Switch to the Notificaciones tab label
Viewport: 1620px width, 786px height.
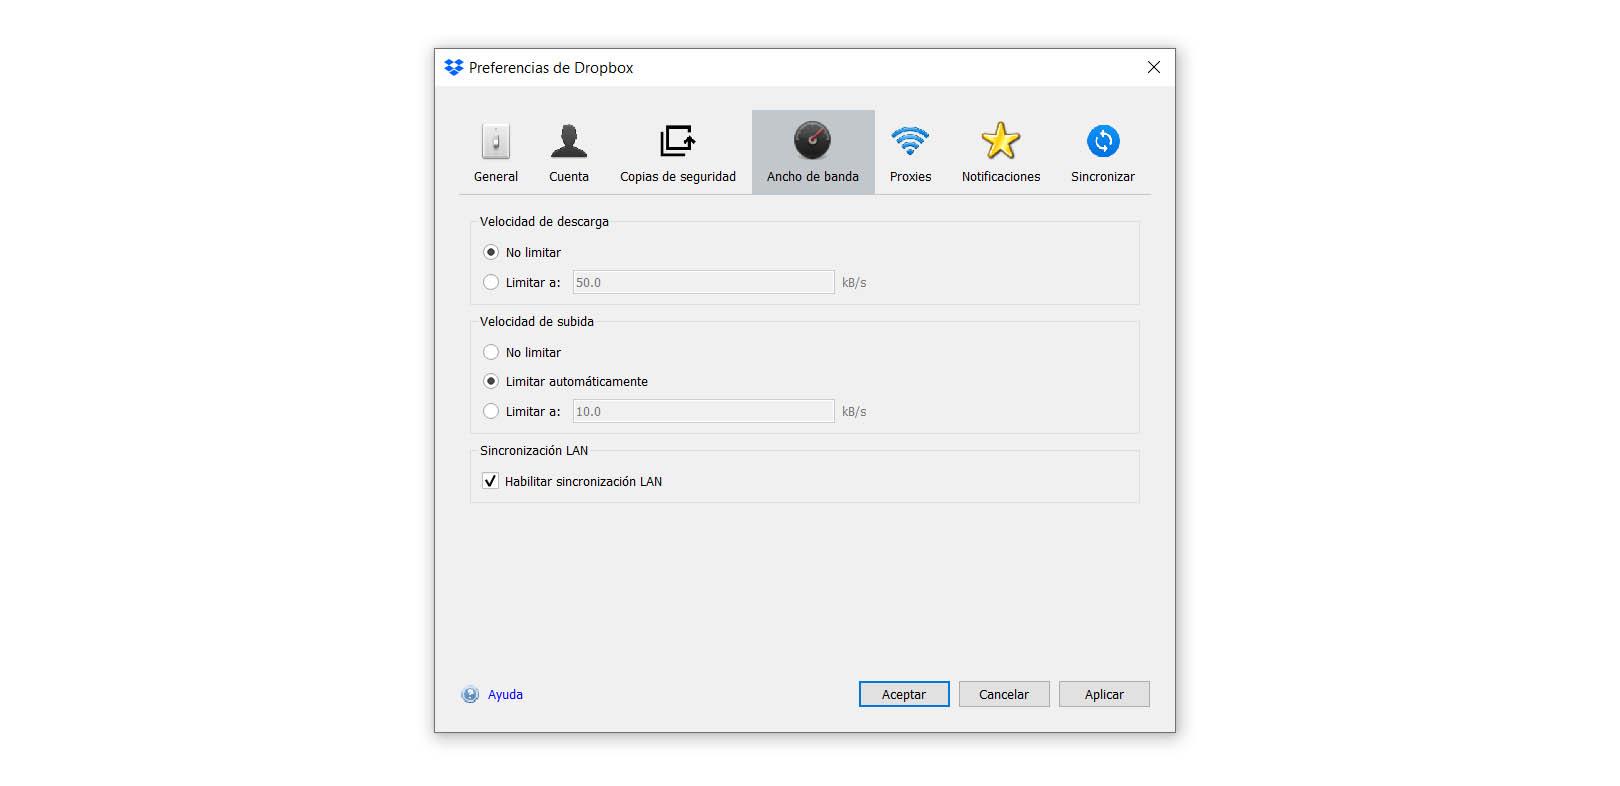point(1001,177)
